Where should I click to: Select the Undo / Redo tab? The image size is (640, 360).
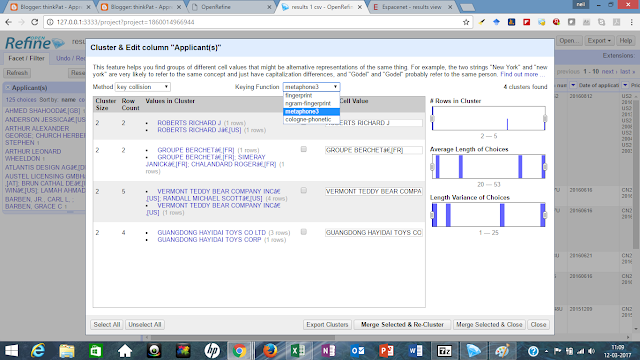coord(70,58)
